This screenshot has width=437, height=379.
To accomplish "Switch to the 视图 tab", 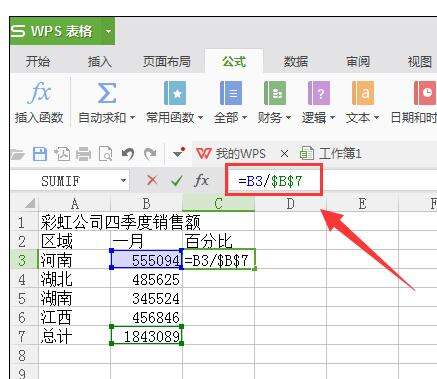I will tap(420, 62).
